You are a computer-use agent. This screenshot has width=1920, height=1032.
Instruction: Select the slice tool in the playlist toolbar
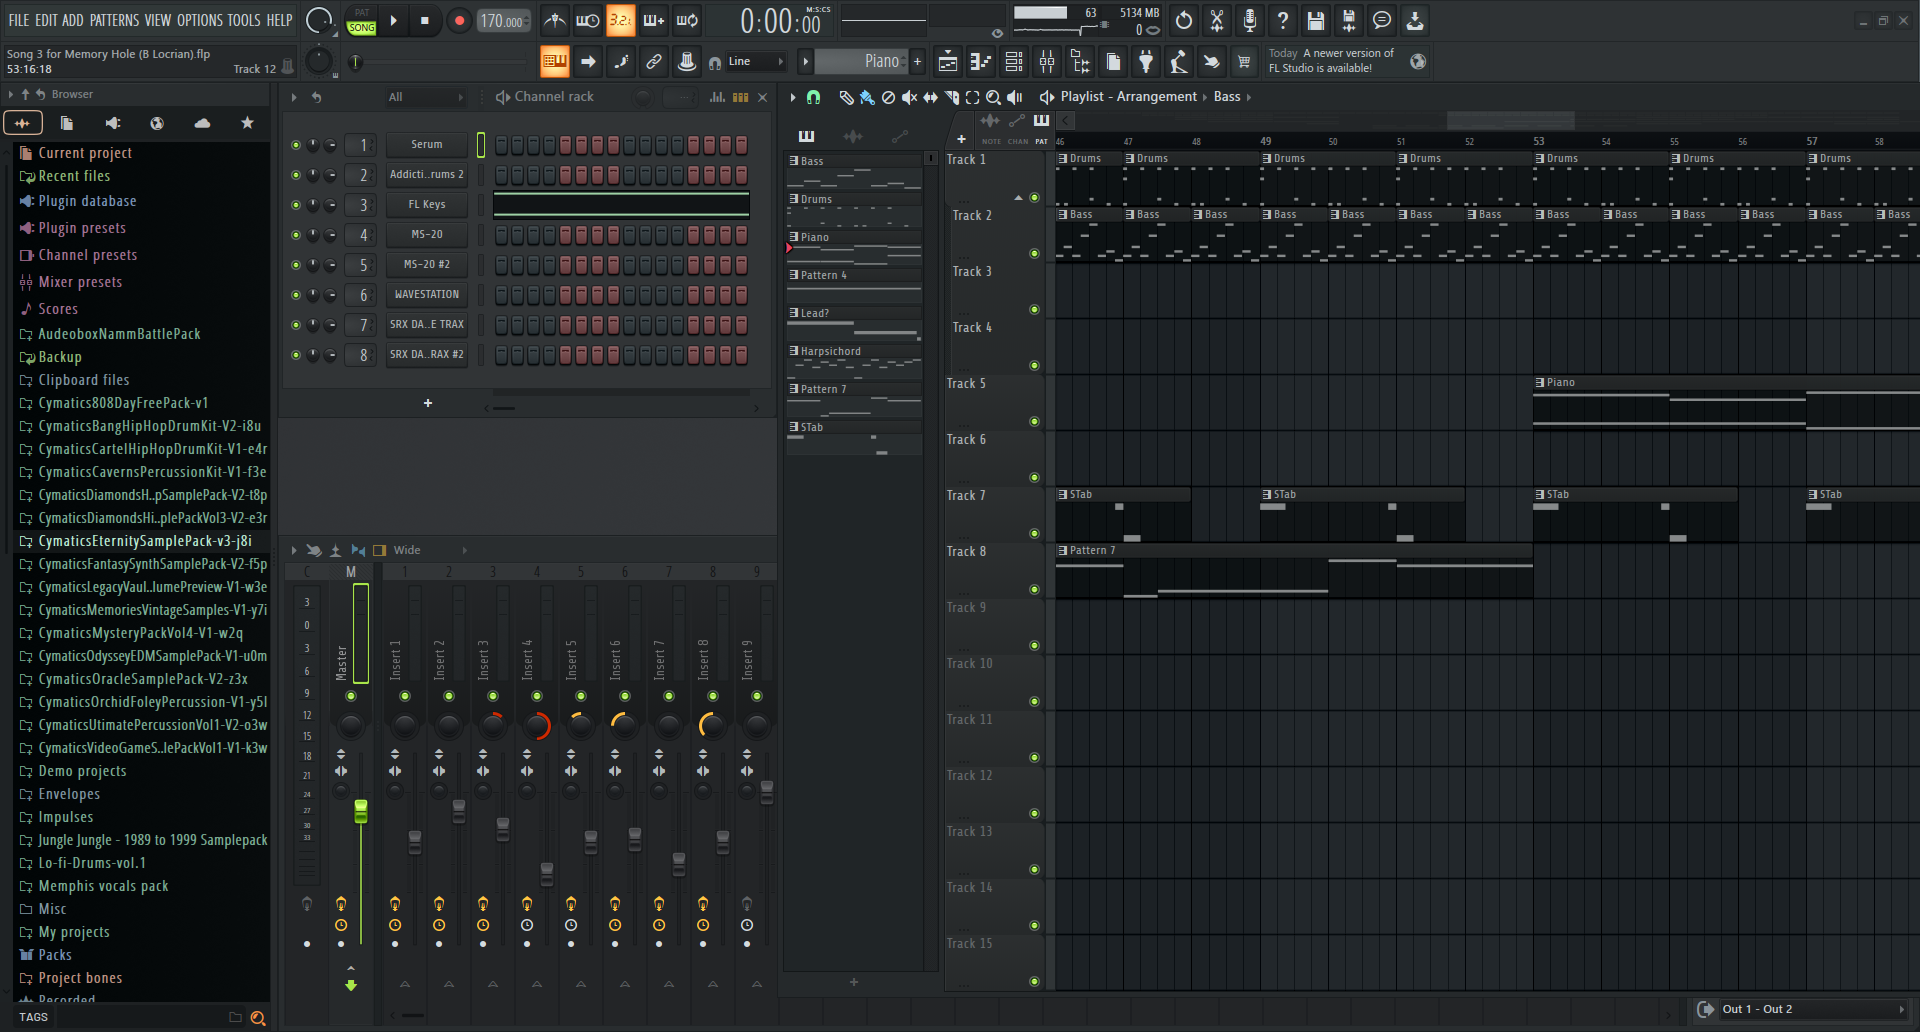point(951,97)
